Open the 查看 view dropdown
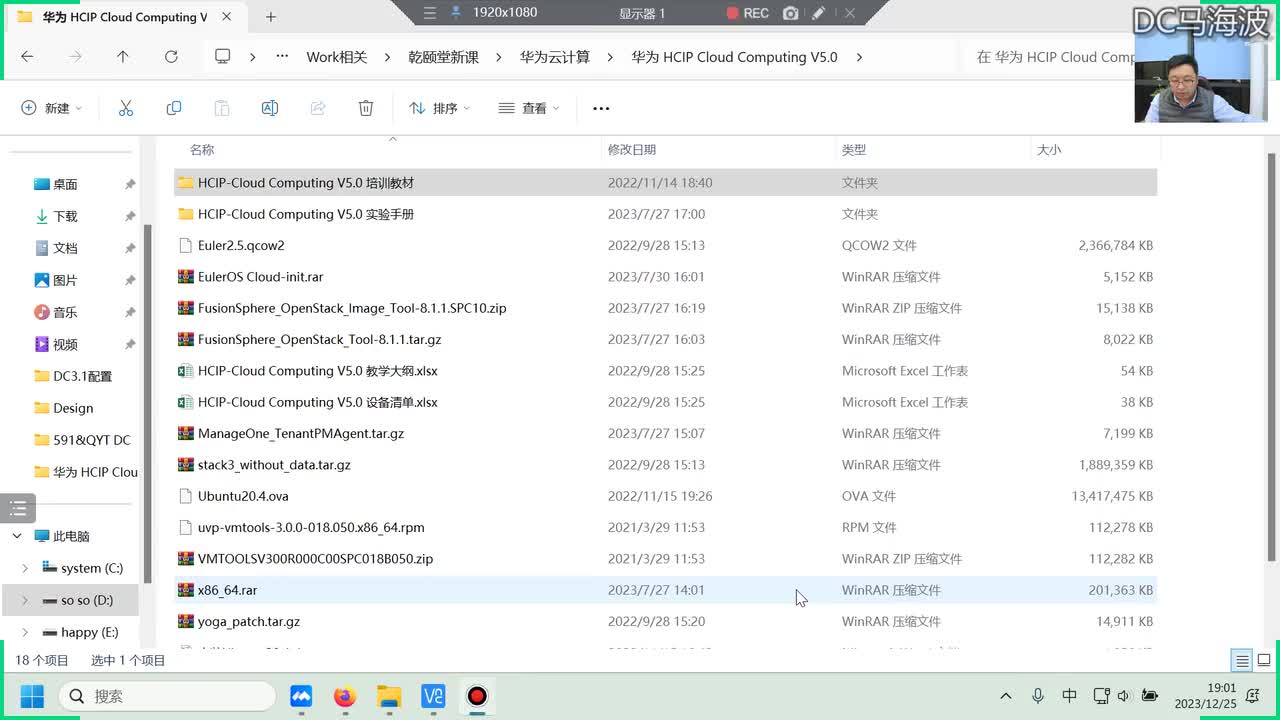The image size is (1280, 720). coord(529,108)
